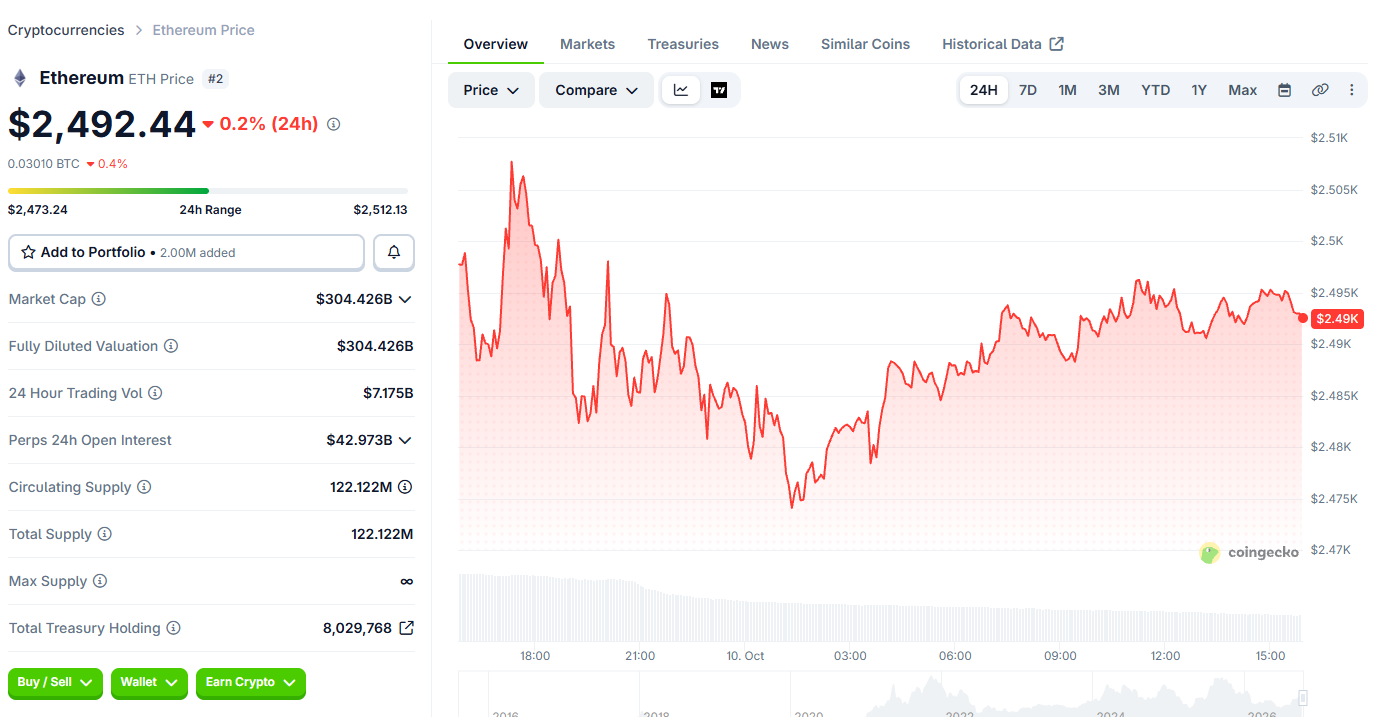Image resolution: width=1381 pixels, height=717 pixels.
Task: Select 7D chart range
Action: tap(1028, 90)
